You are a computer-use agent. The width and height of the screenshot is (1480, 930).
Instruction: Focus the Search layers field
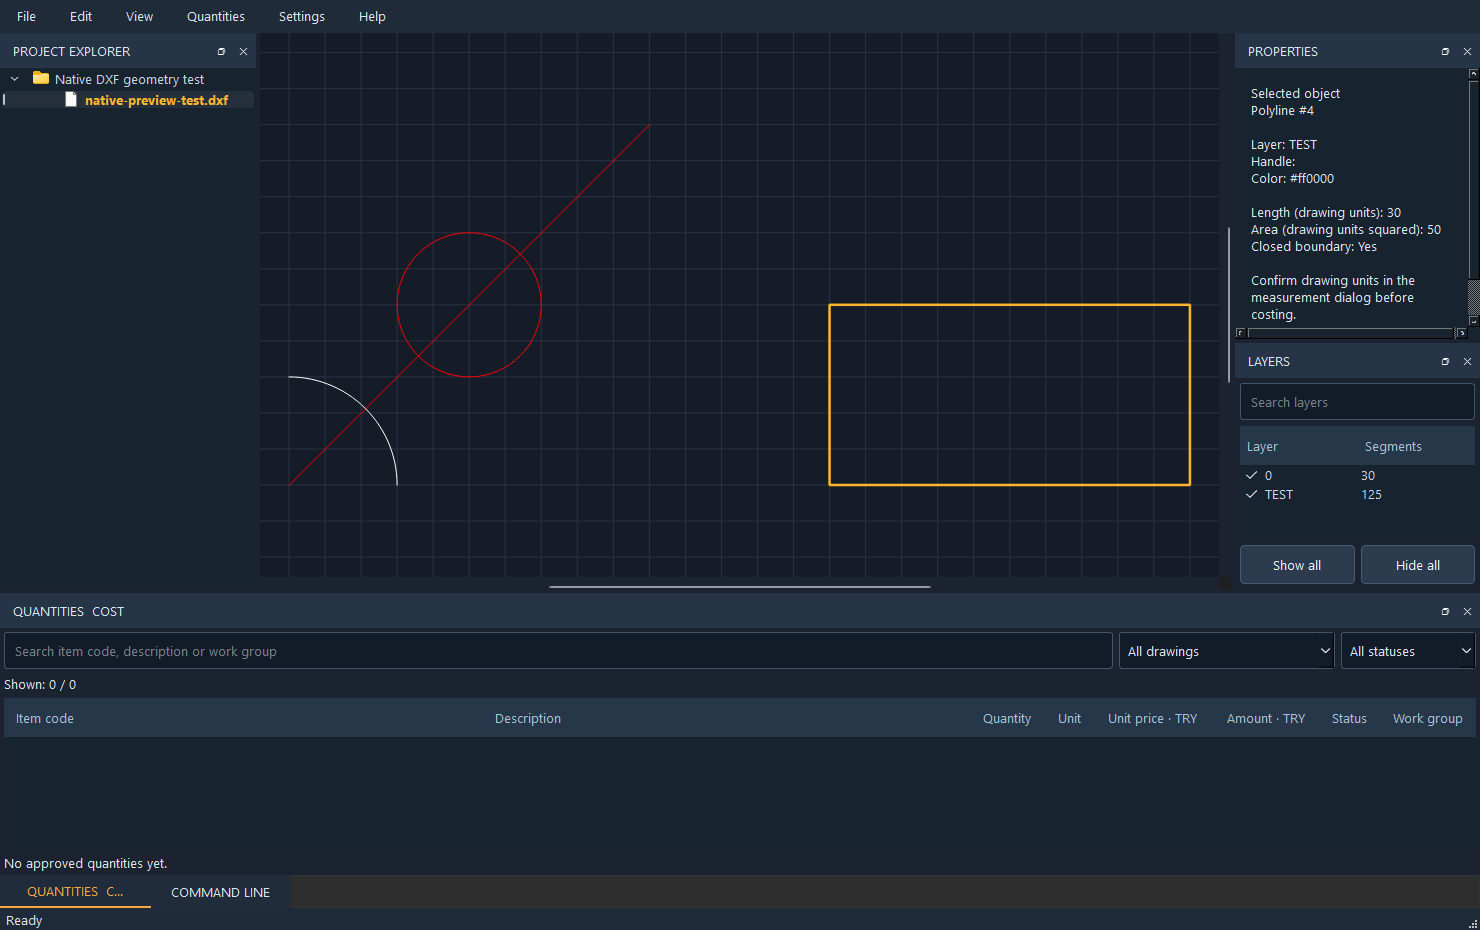1357,402
